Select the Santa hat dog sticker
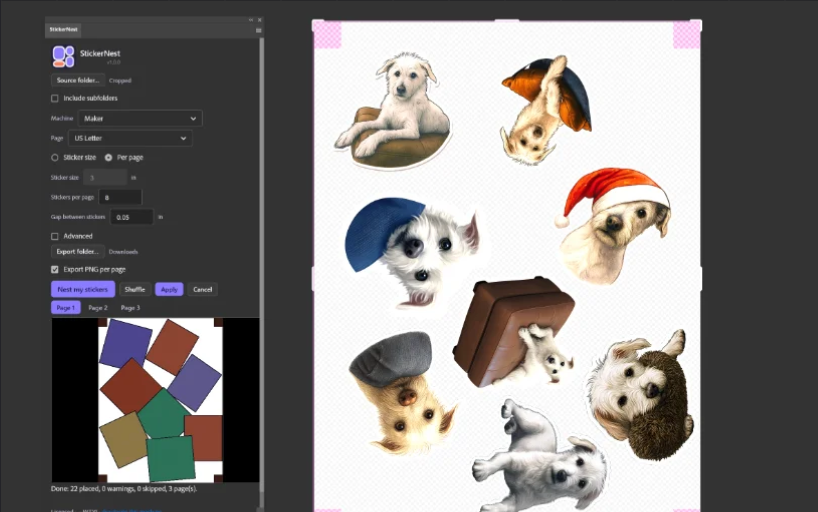 click(613, 224)
